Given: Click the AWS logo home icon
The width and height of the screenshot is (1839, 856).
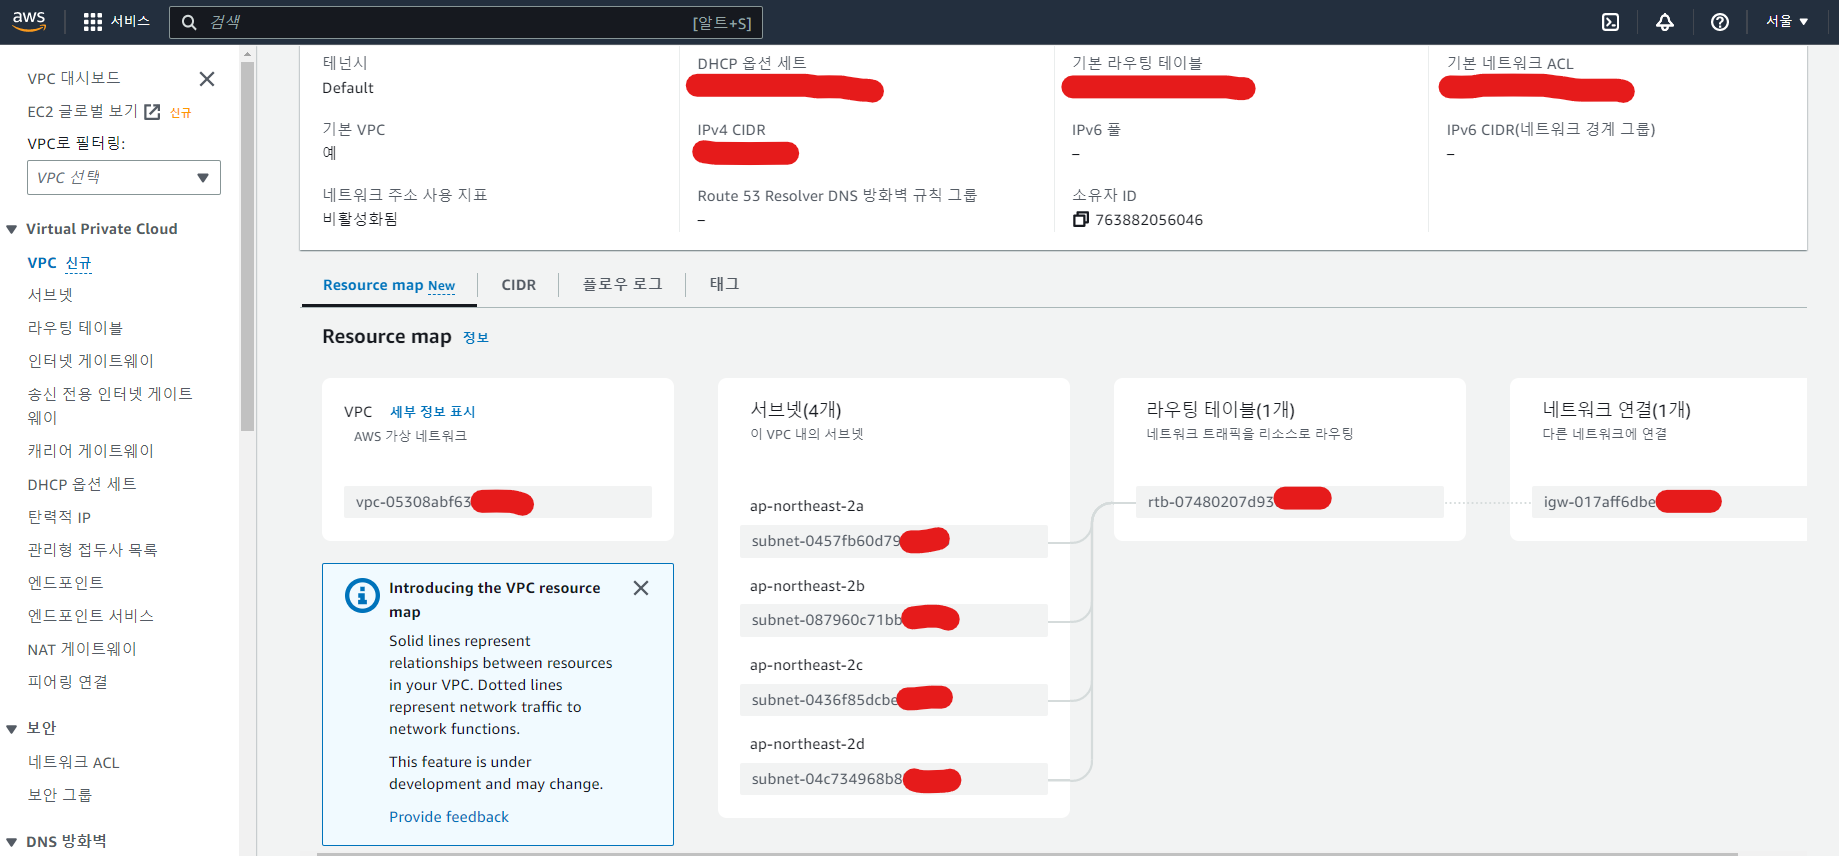Looking at the screenshot, I should pyautogui.click(x=29, y=21).
